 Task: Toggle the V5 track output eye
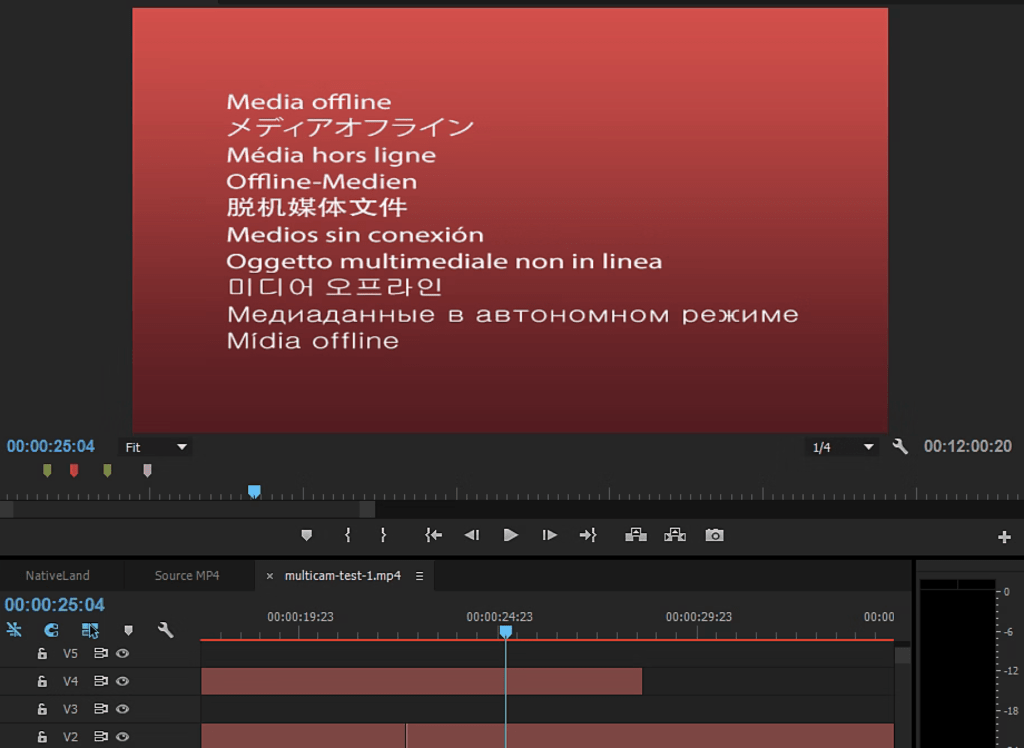click(122, 653)
